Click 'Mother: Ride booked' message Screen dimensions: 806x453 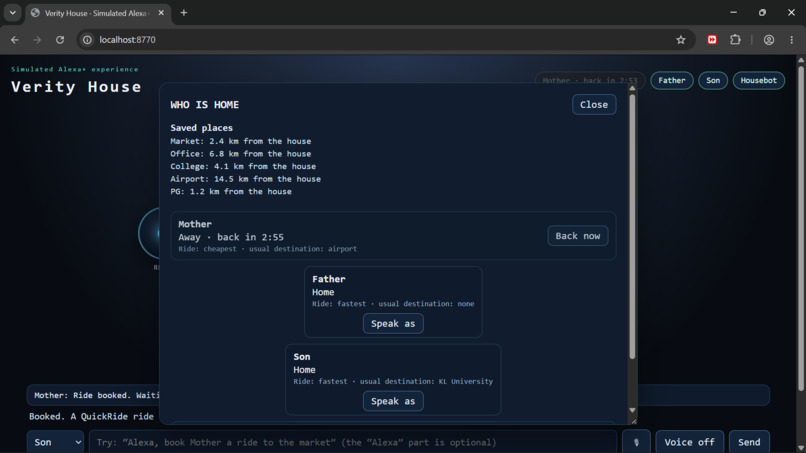pyautogui.click(x=97, y=395)
